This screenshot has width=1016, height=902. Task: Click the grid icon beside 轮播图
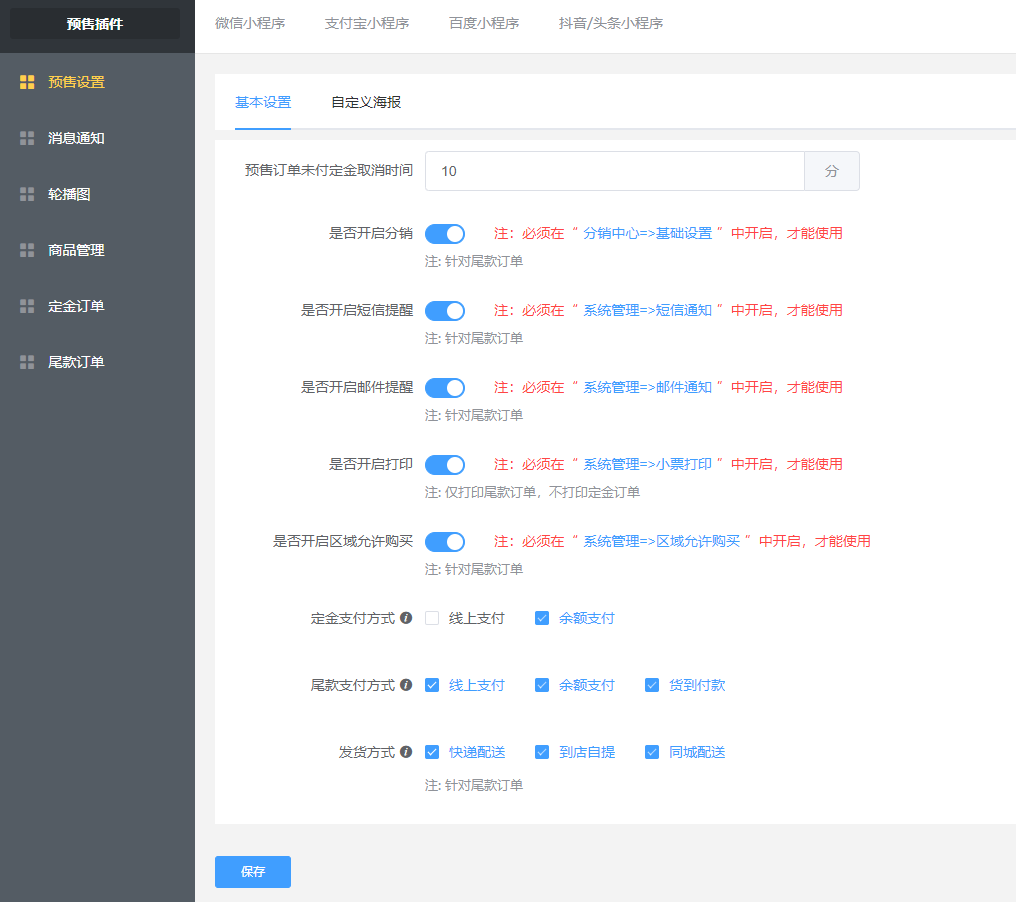point(27,194)
